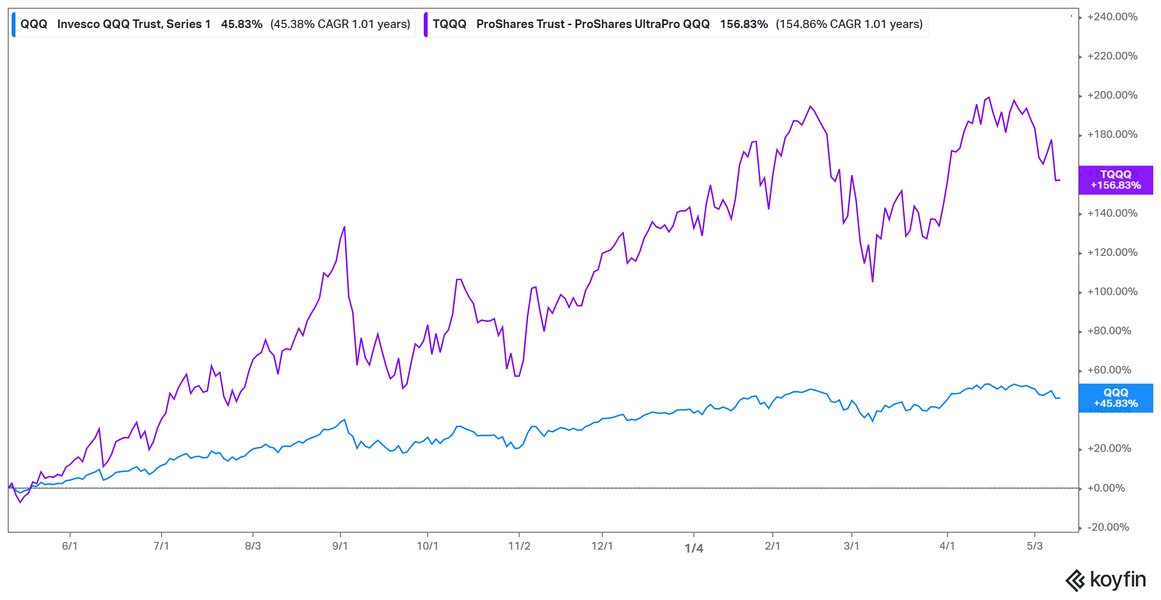Image resolution: width=1161 pixels, height=600 pixels.
Task: Click the 5/3 date label
Action: [x=1036, y=546]
